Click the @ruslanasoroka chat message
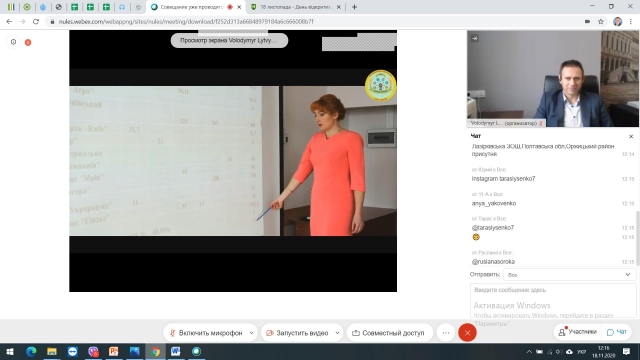The width and height of the screenshot is (640, 360). coord(493,262)
